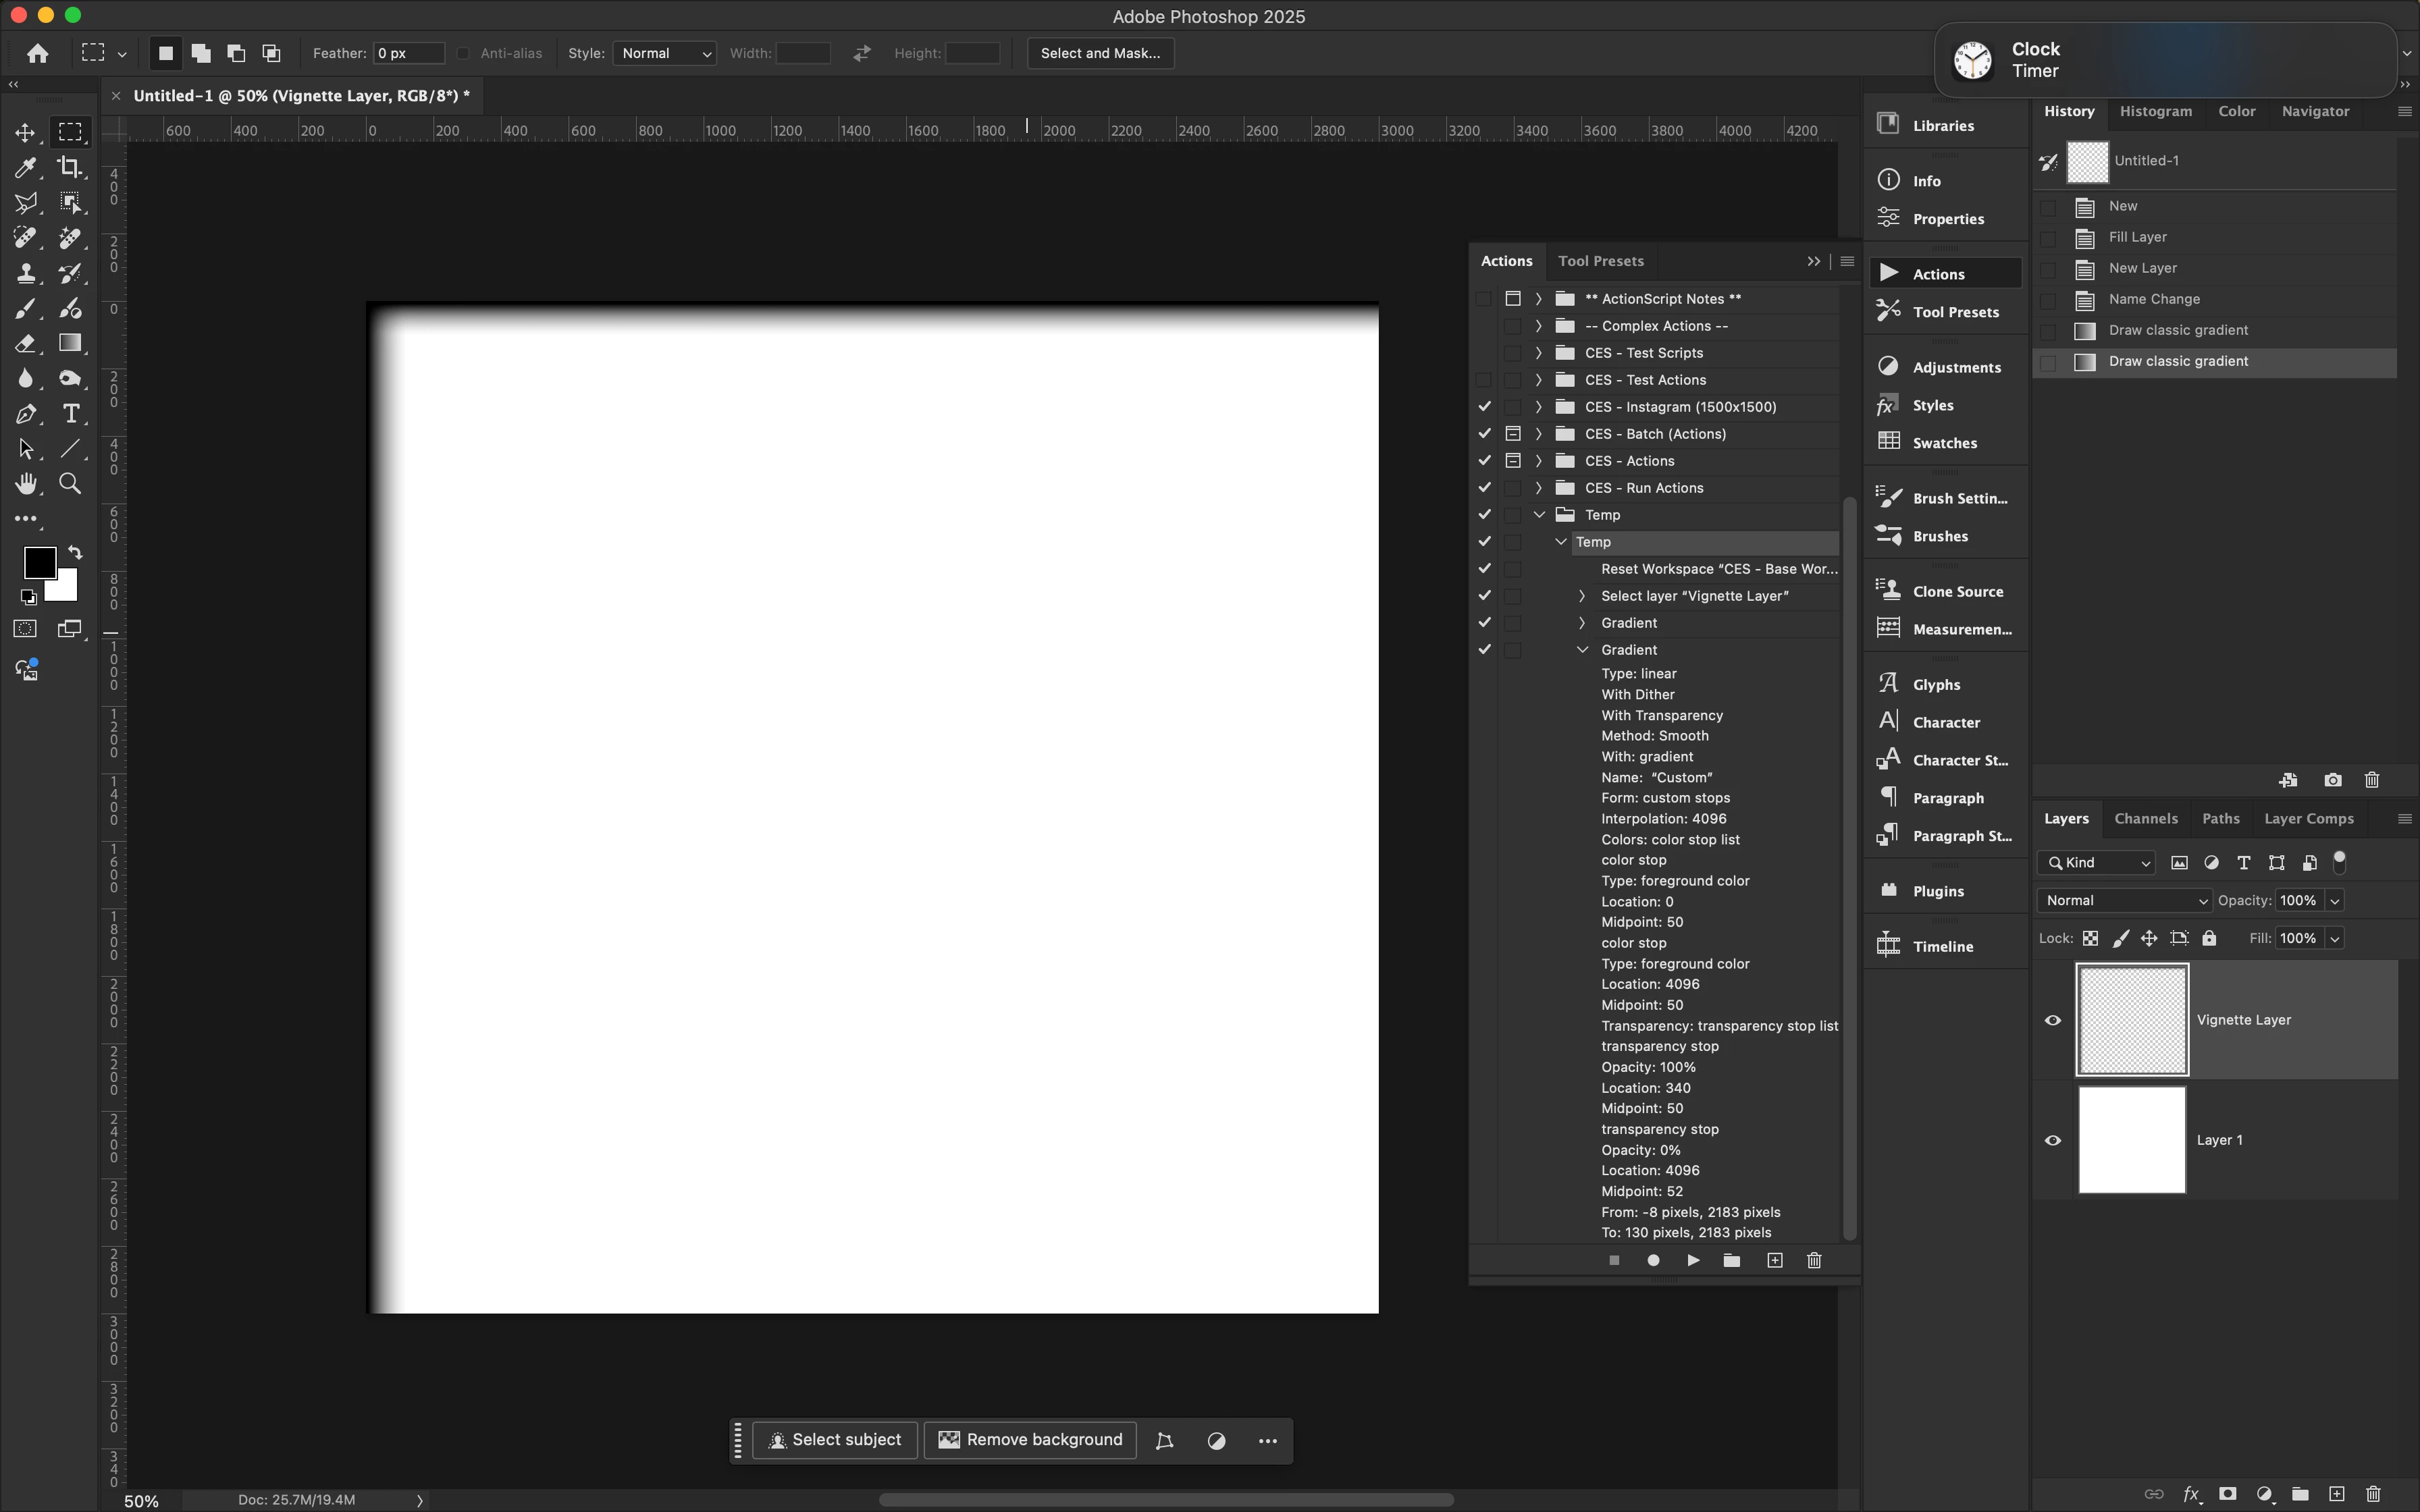Click the Play selection button in Actions
2420x1512 pixels.
tap(1693, 1260)
